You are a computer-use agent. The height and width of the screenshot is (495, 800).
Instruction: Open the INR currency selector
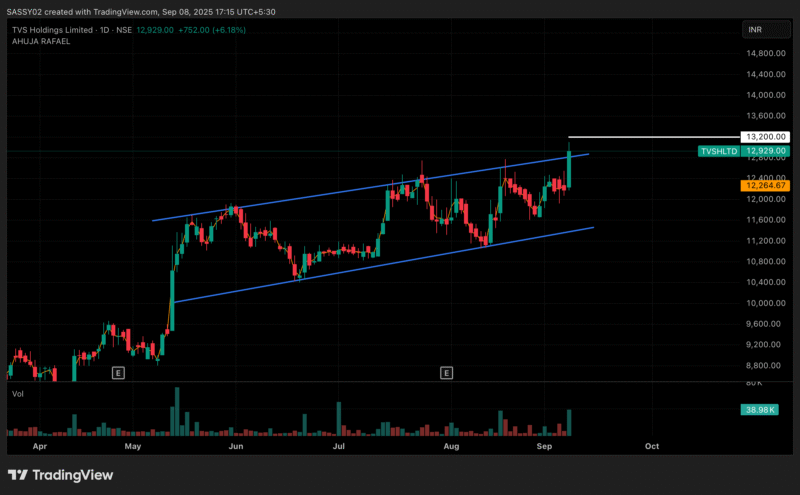(755, 30)
